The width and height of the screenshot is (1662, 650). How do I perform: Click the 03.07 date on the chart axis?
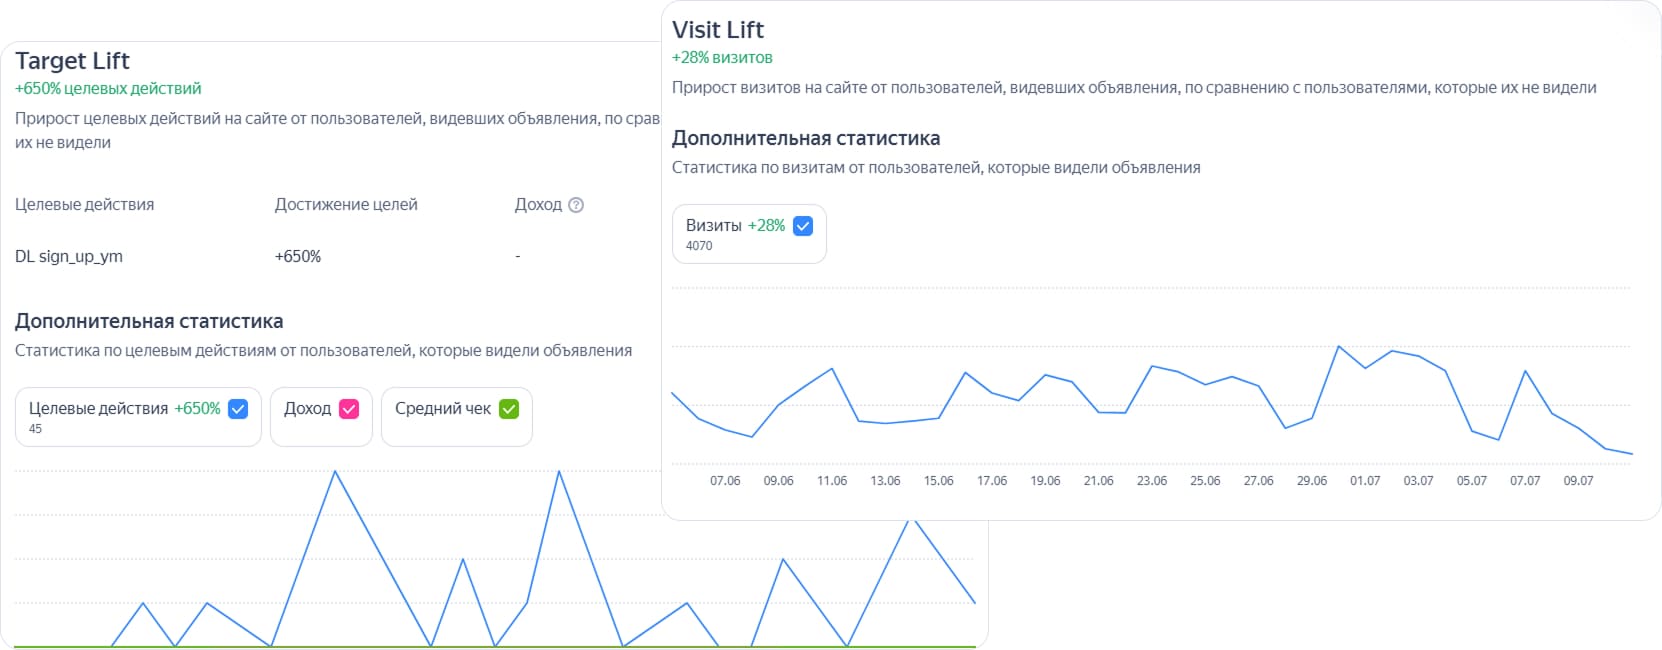[1419, 481]
